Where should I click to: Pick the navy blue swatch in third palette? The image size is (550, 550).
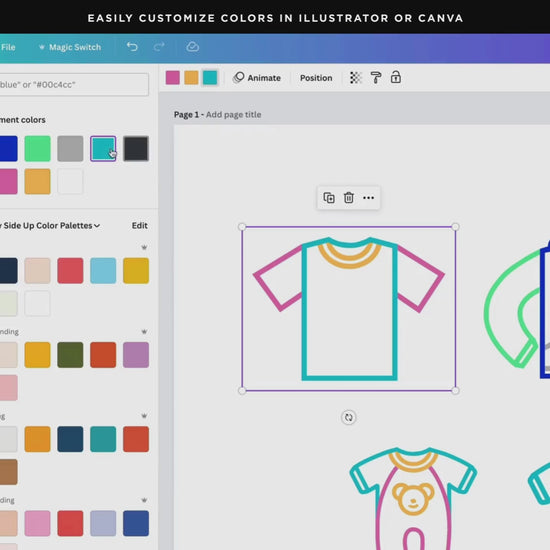click(x=70, y=439)
